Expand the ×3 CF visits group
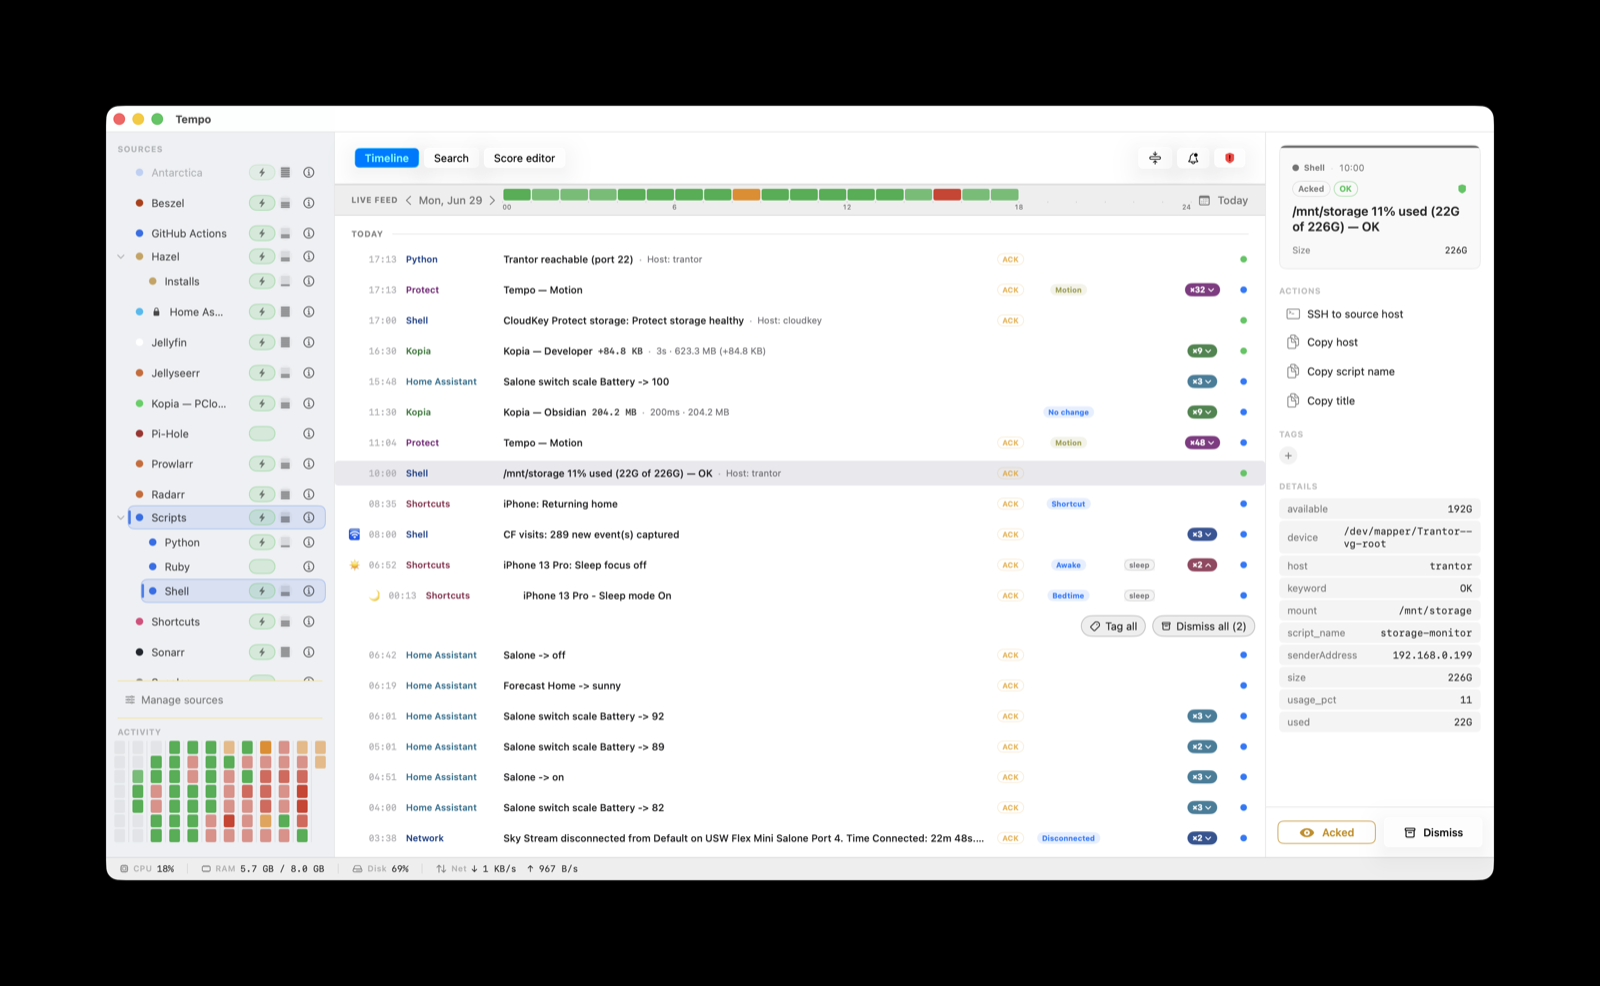Screen dimensions: 1600x986 (1202, 534)
